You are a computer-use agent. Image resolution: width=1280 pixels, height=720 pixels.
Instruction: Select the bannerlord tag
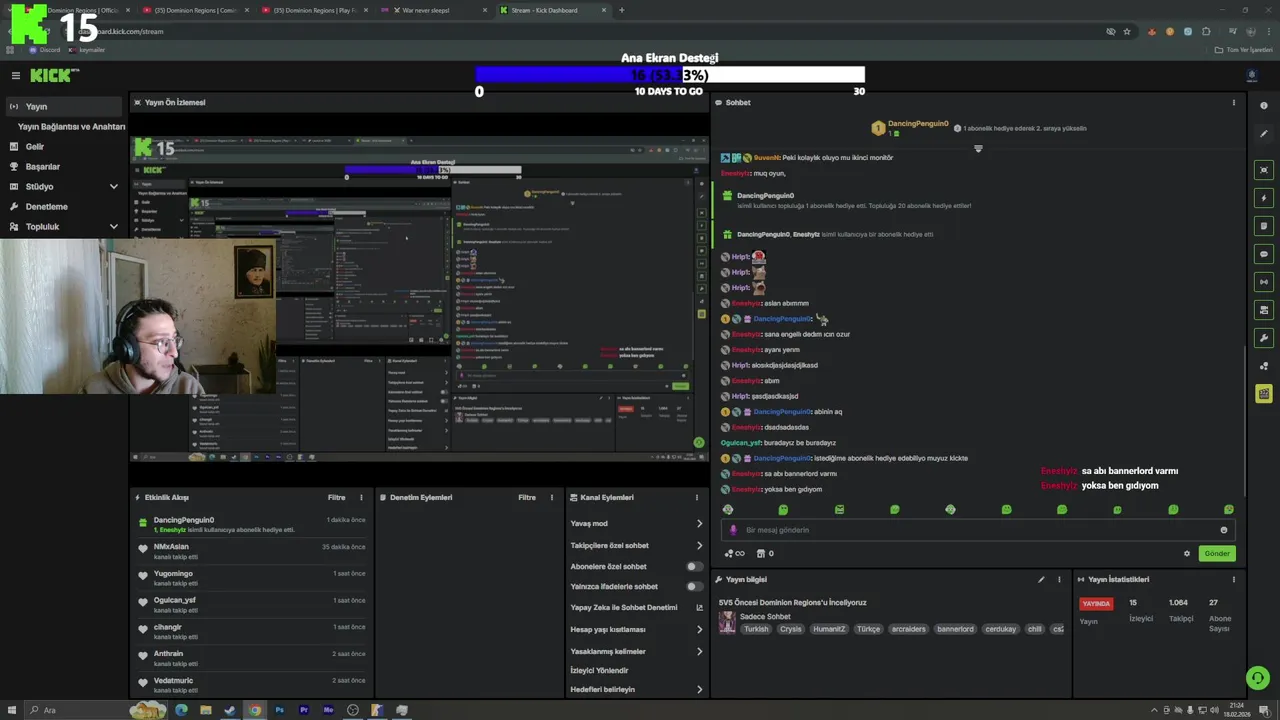pos(955,629)
